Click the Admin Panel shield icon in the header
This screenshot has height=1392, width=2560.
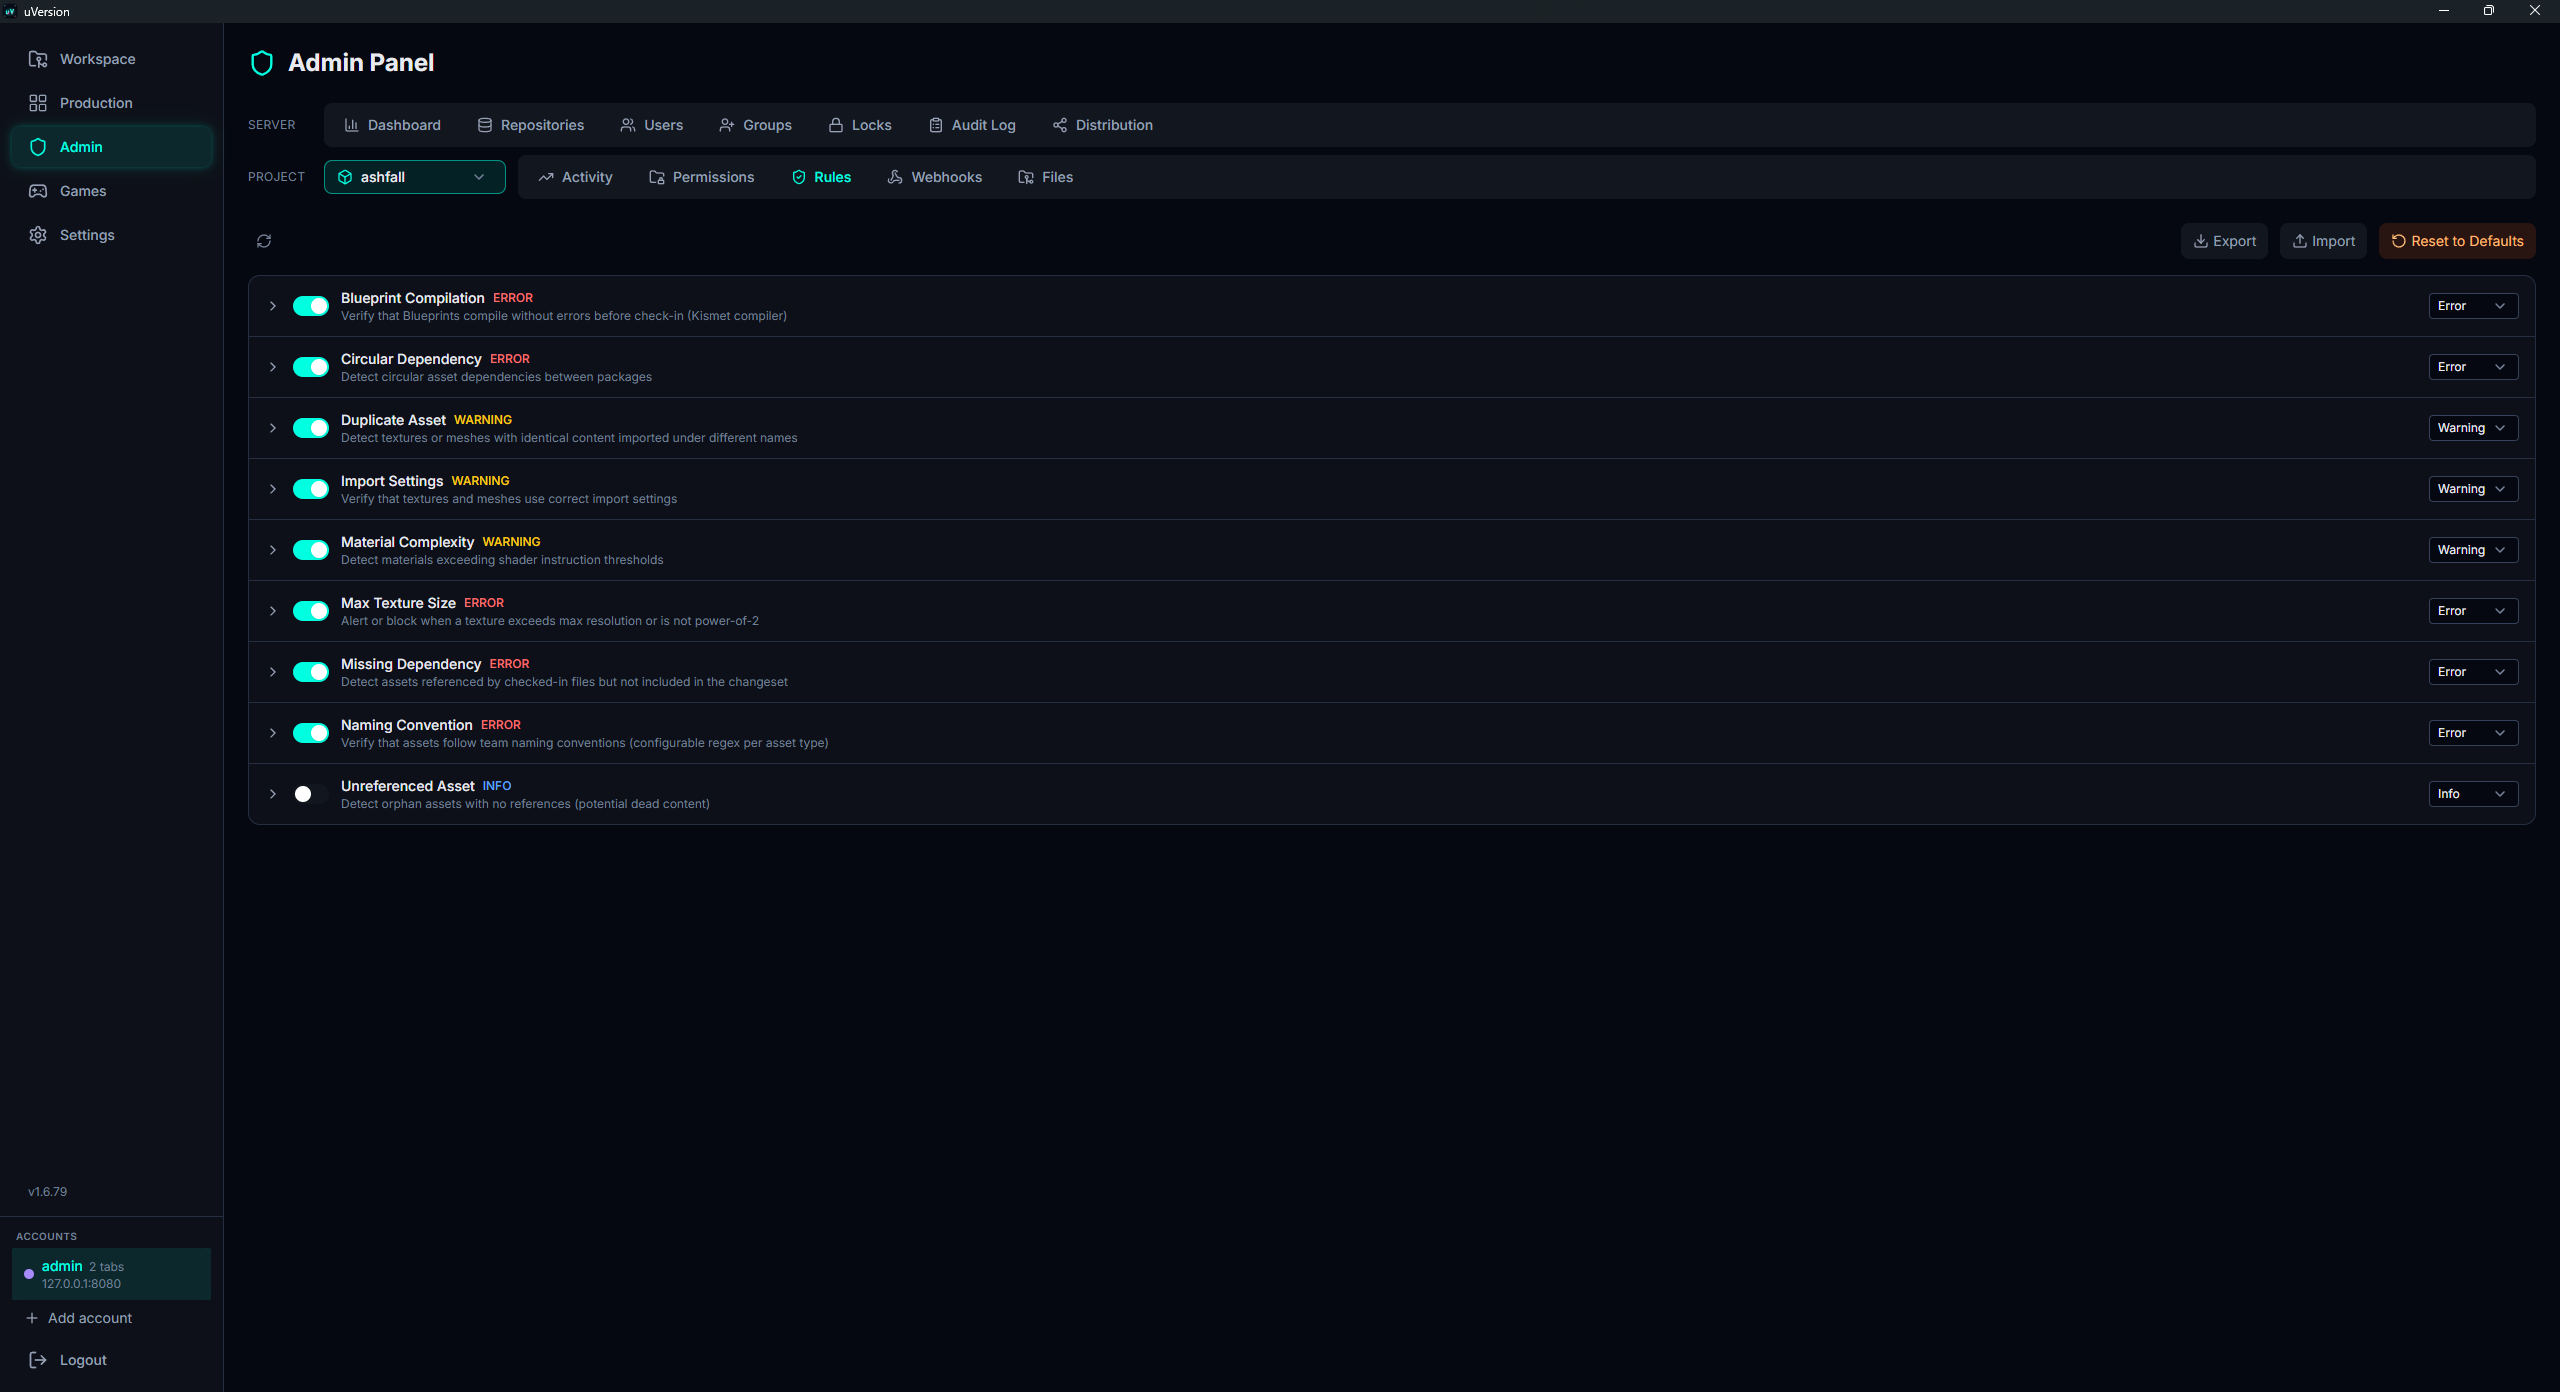[262, 63]
